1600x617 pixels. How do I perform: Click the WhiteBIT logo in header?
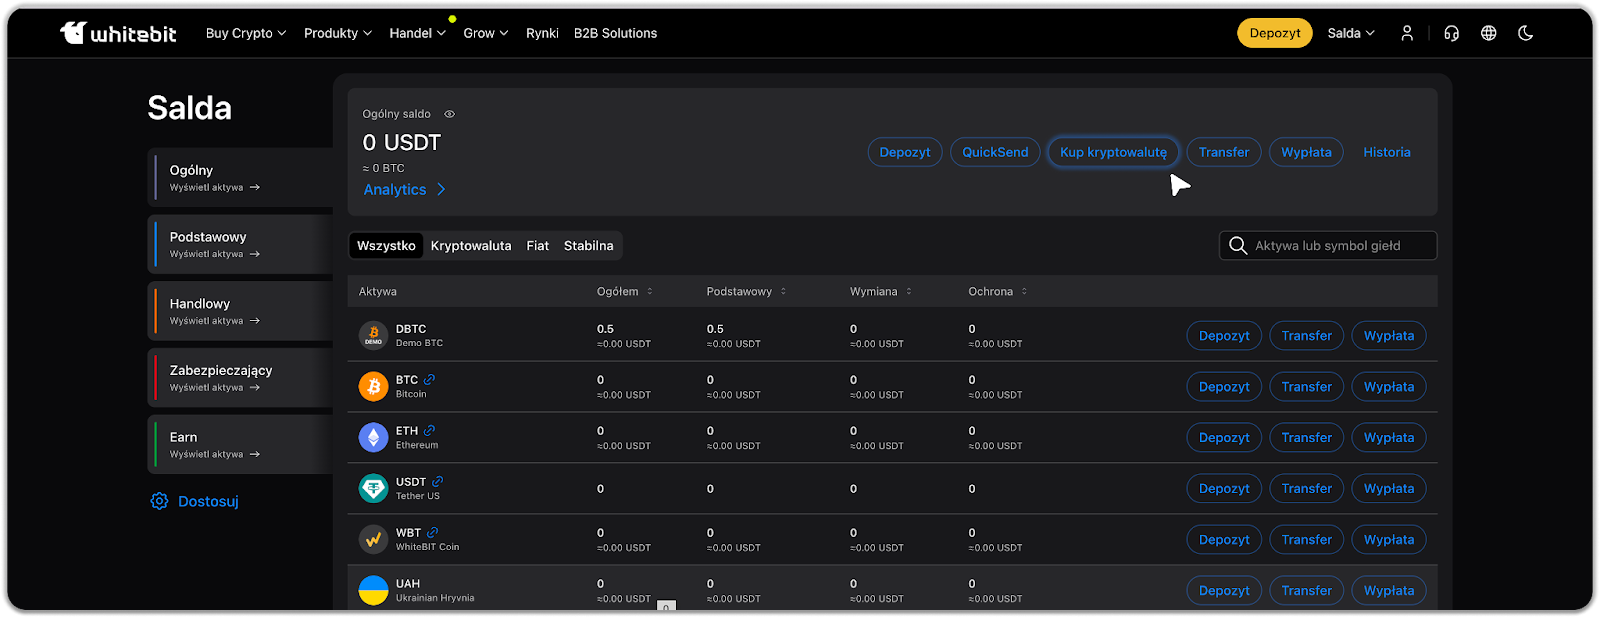coord(118,33)
